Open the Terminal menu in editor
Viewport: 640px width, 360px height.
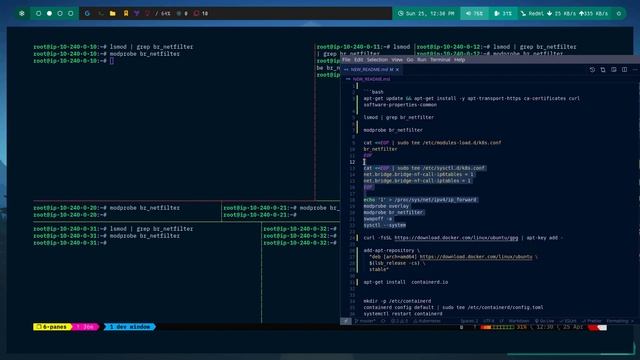pos(440,60)
